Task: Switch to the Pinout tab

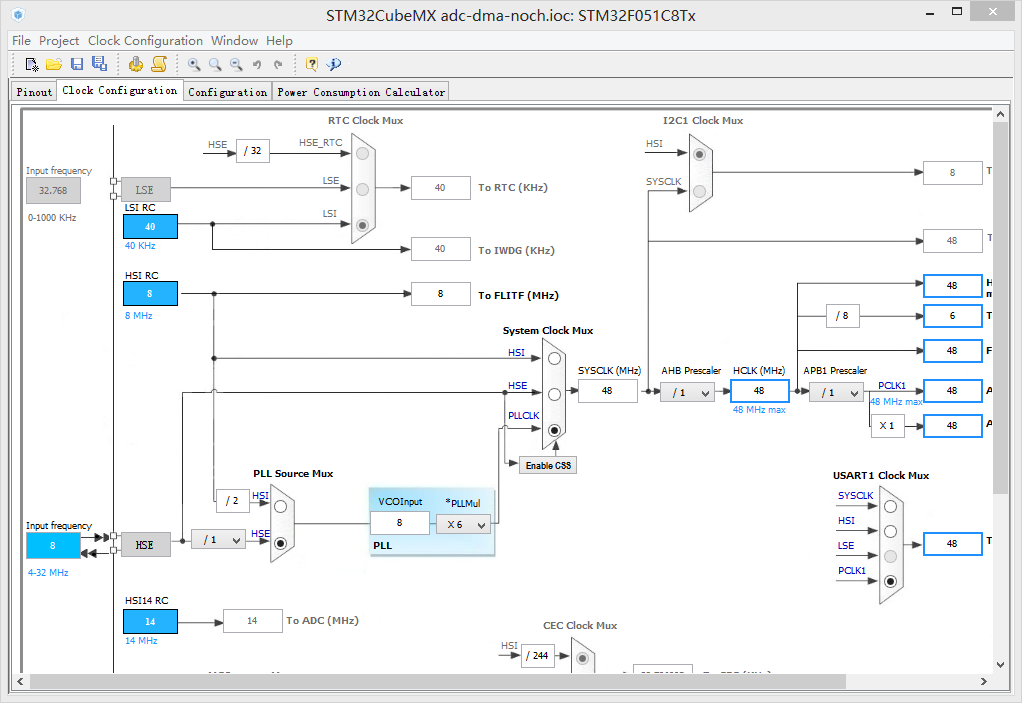Action: (34, 91)
